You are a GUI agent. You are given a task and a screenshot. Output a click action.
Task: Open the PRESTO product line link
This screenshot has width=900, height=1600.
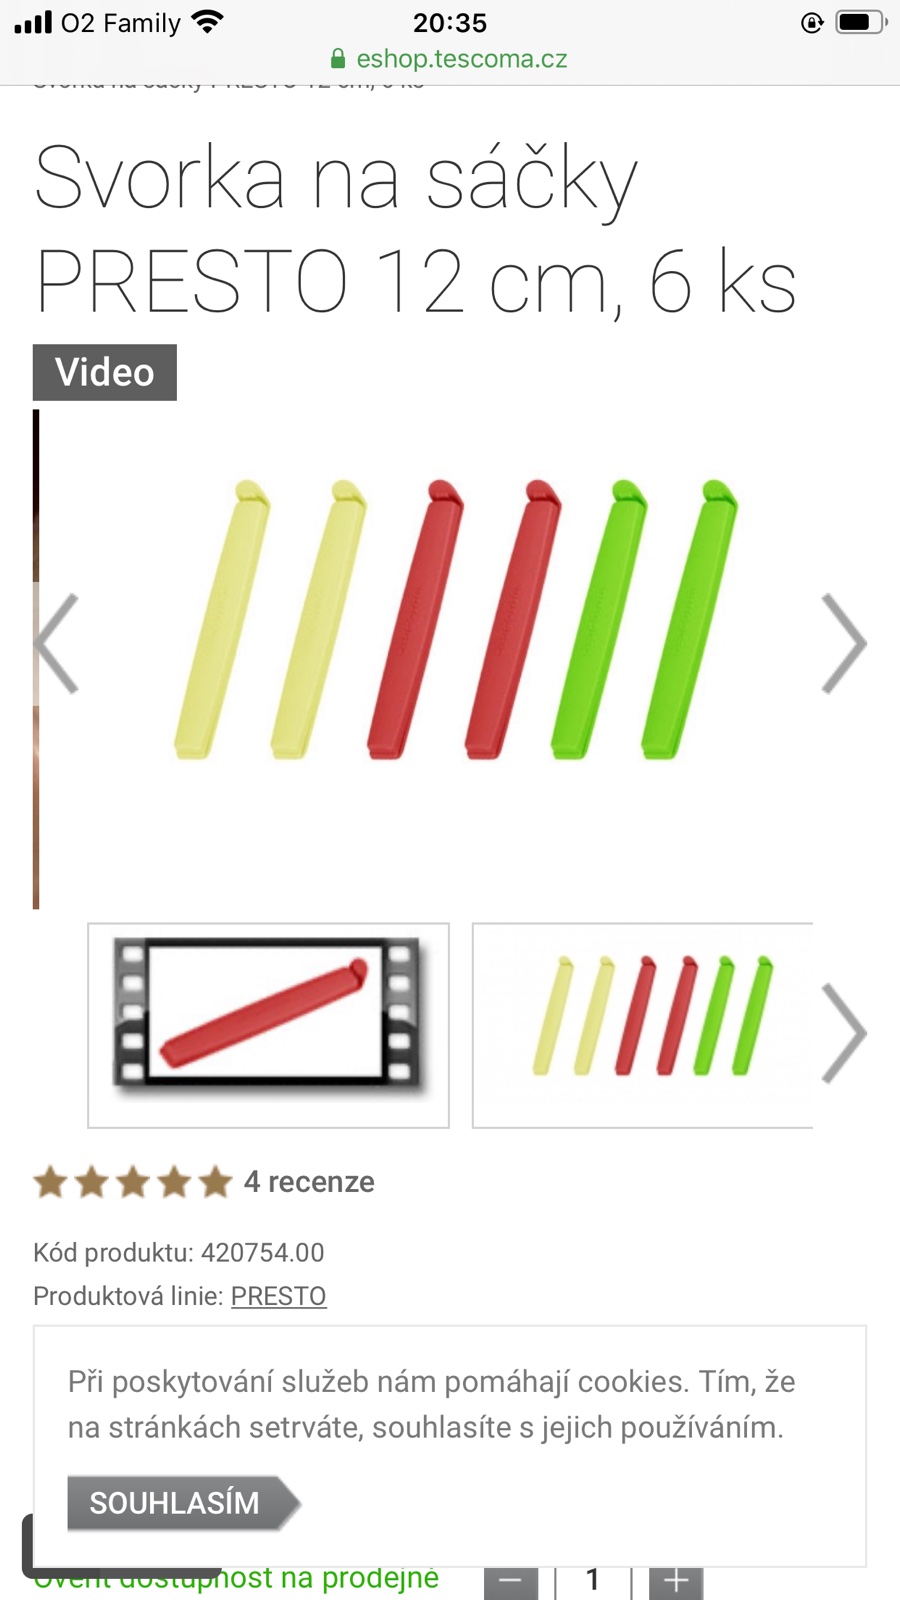click(x=278, y=1296)
